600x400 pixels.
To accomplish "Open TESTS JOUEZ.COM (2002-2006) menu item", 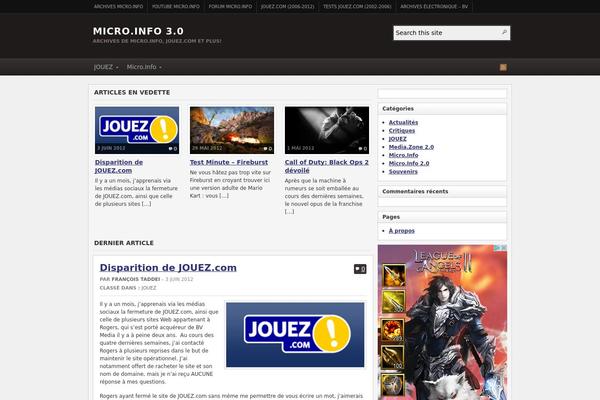I will point(357,7).
